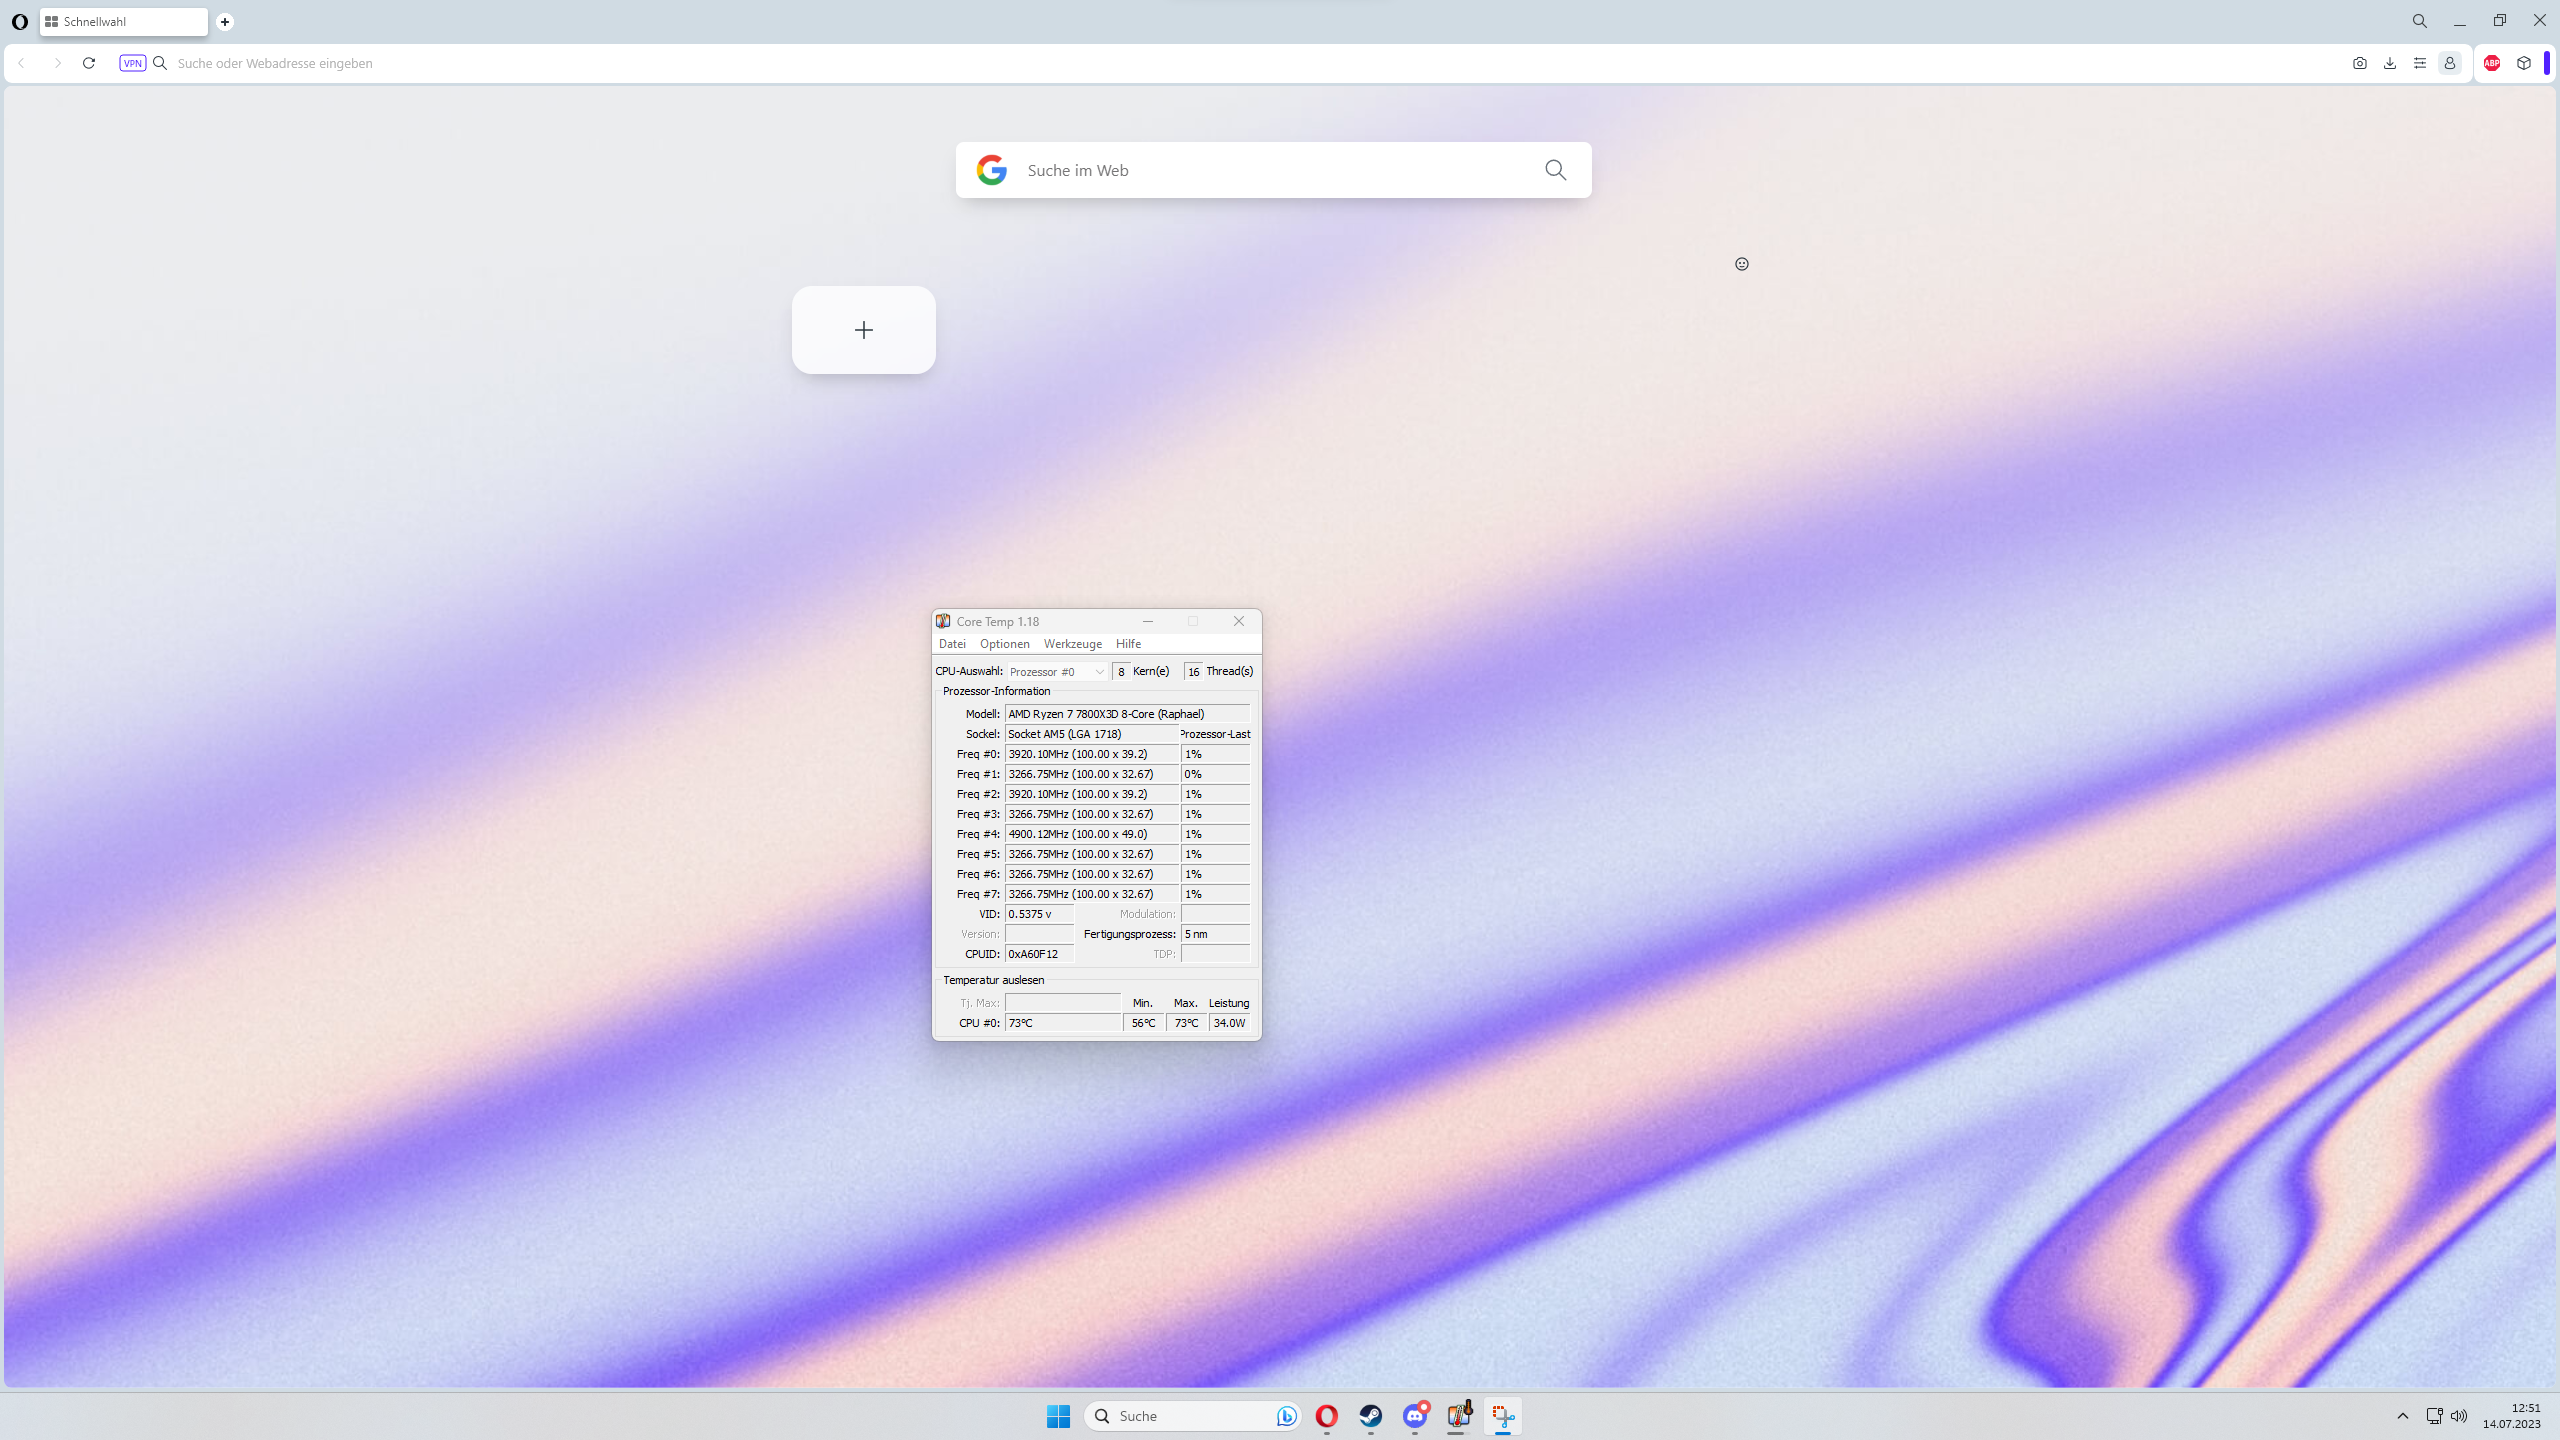Click the magnifier in Google search box
The width and height of the screenshot is (2560, 1440).
pos(1555,170)
